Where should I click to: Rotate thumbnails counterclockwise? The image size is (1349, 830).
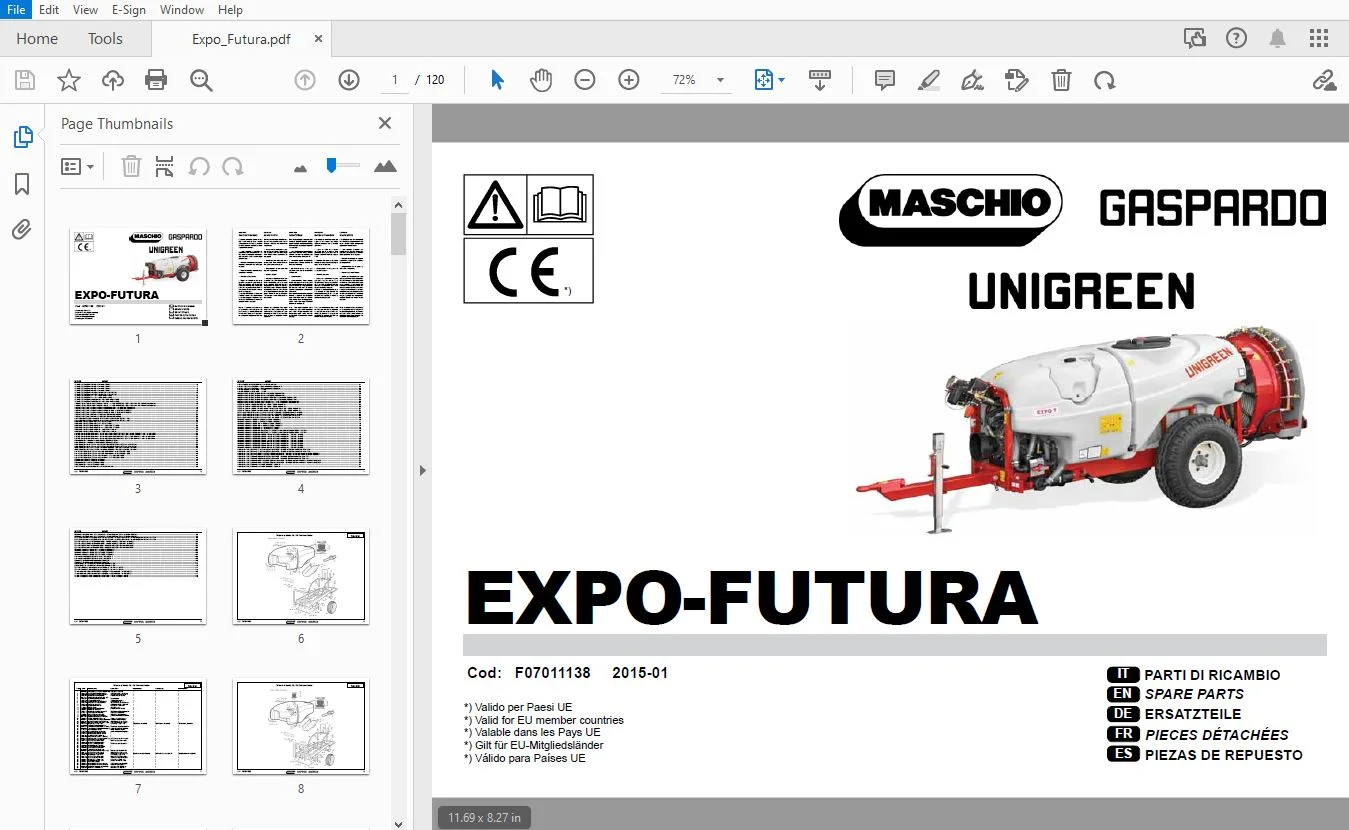pos(199,166)
